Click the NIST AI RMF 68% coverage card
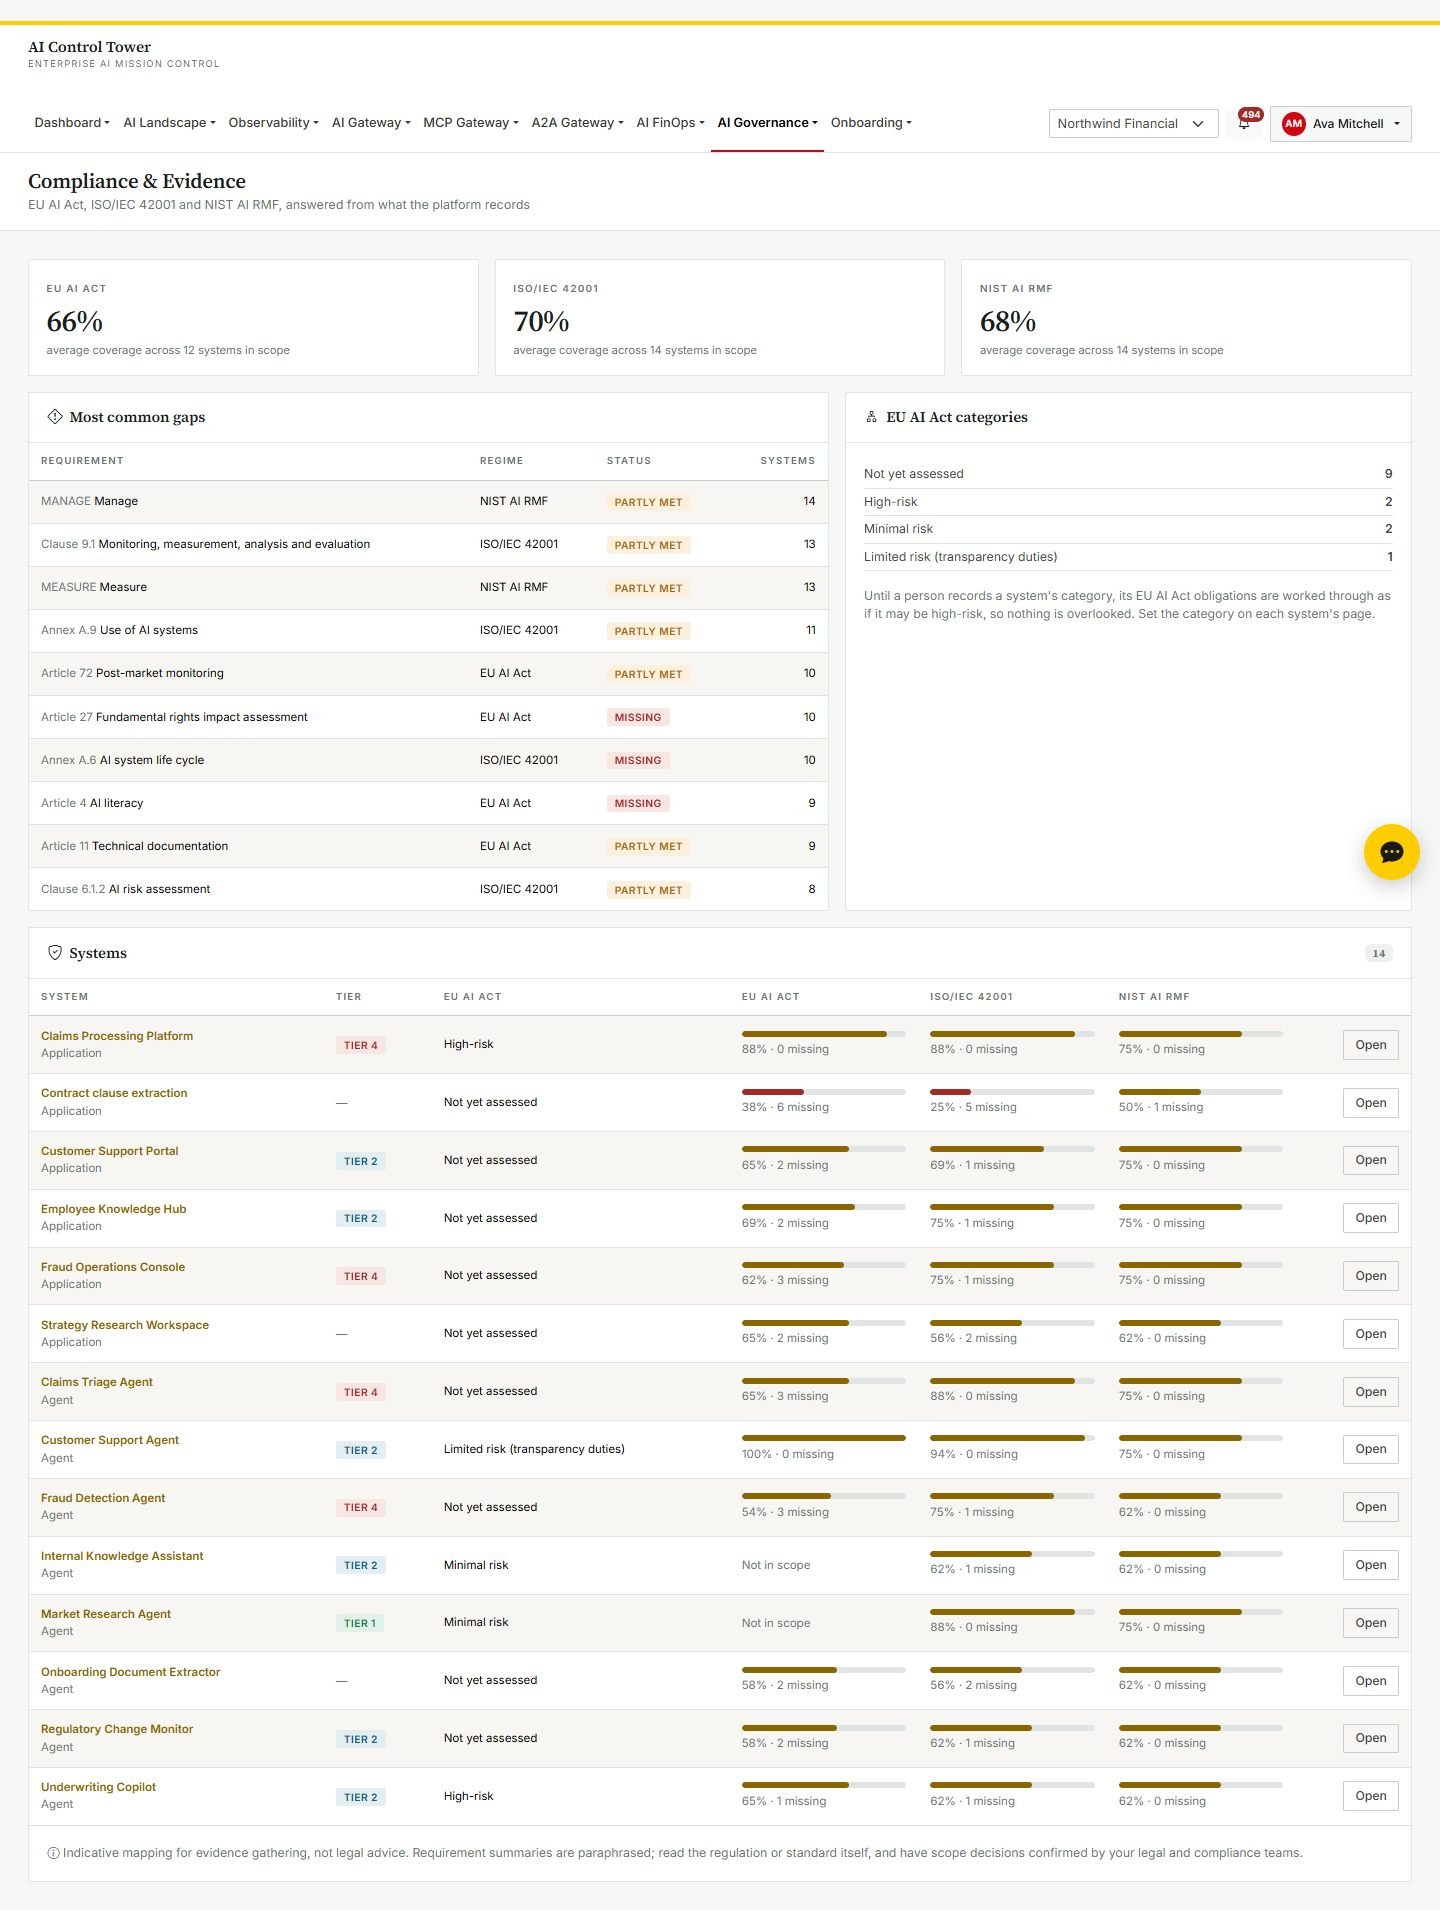 coord(1186,318)
